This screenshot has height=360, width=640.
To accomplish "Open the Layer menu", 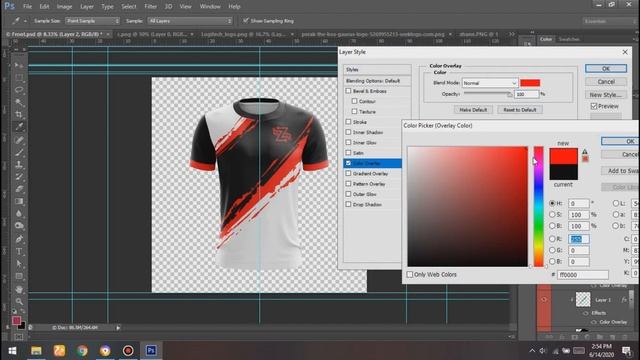I will 87,7.
